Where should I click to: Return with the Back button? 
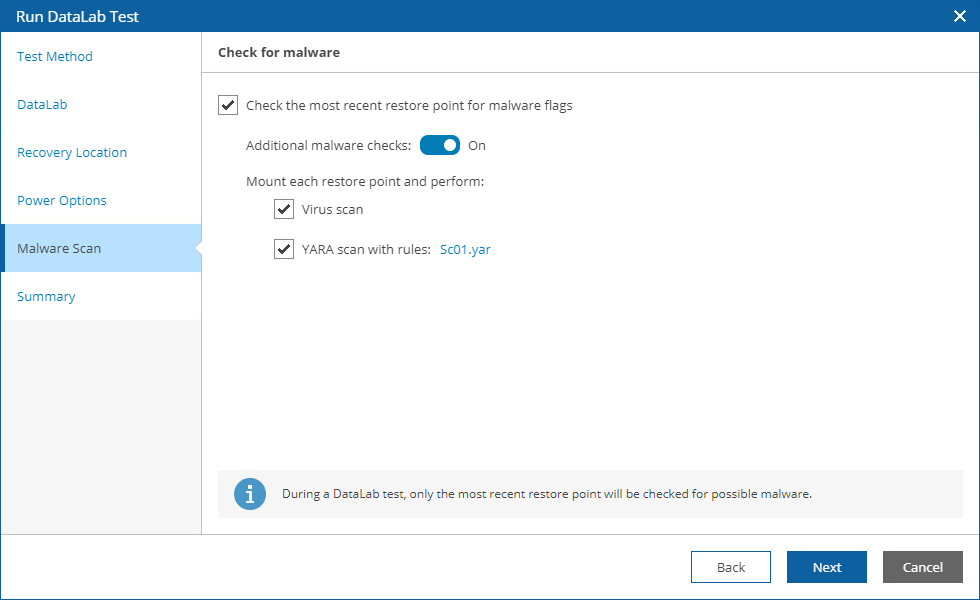coord(730,567)
